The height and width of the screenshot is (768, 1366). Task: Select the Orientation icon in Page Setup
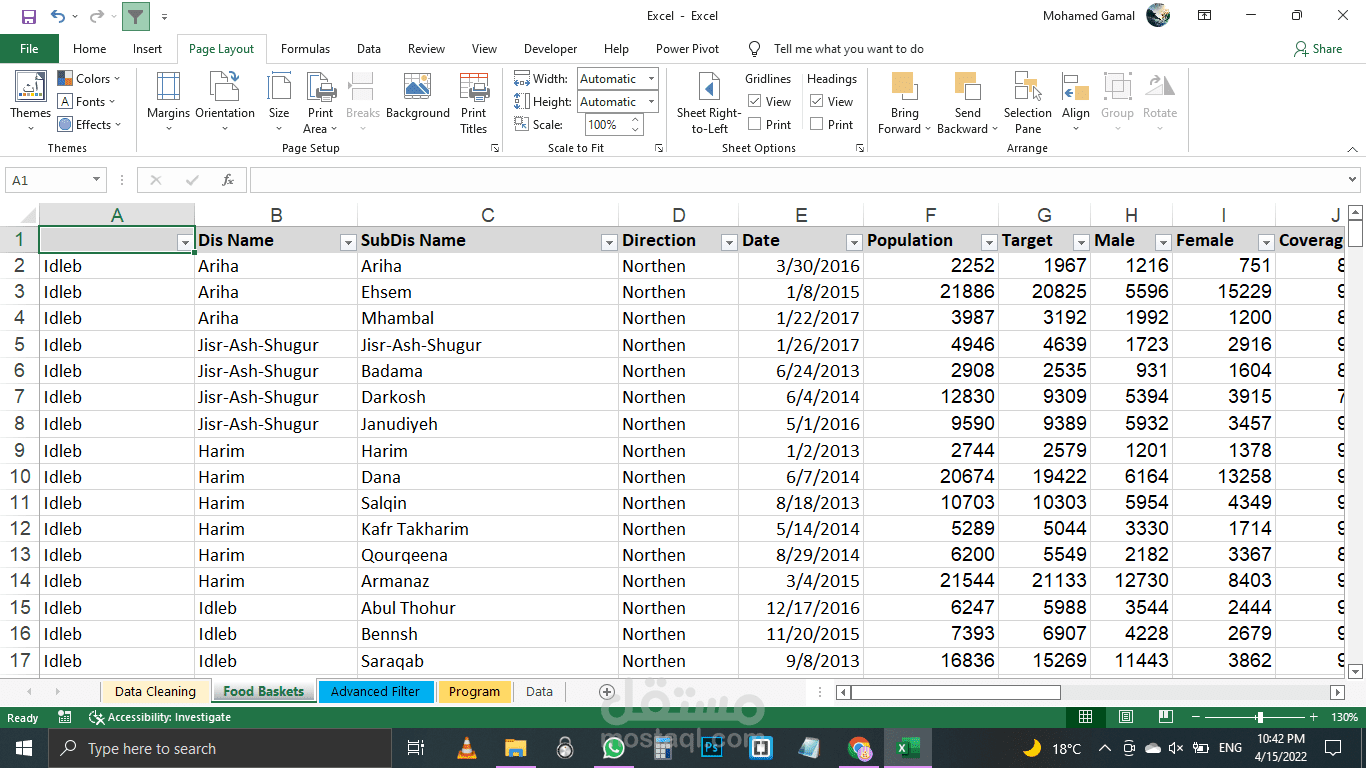224,100
